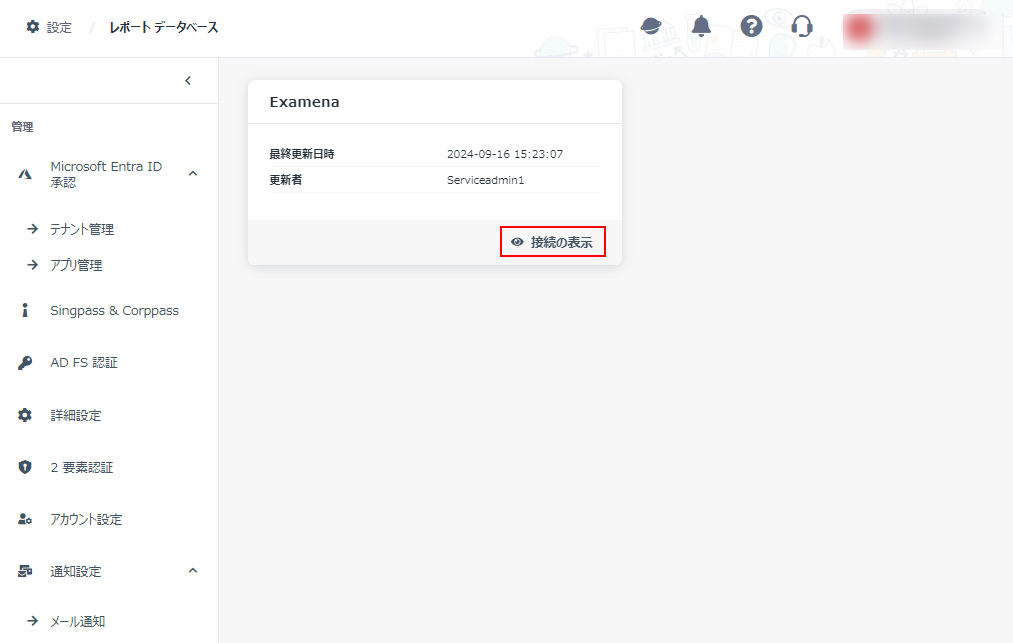1013x643 pixels.
Task: Click the planet icon in header
Action: (x=651, y=26)
